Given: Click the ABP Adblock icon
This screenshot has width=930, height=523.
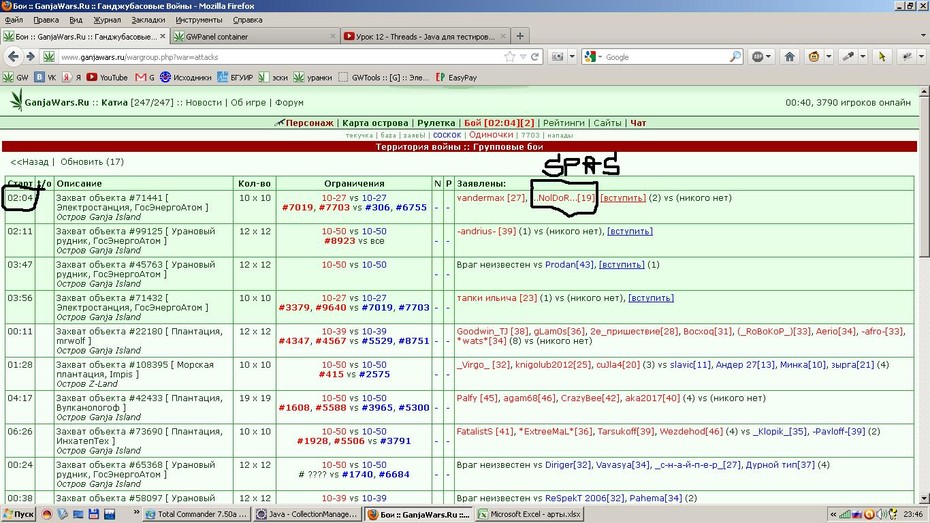Looking at the screenshot, I should pos(758,57).
